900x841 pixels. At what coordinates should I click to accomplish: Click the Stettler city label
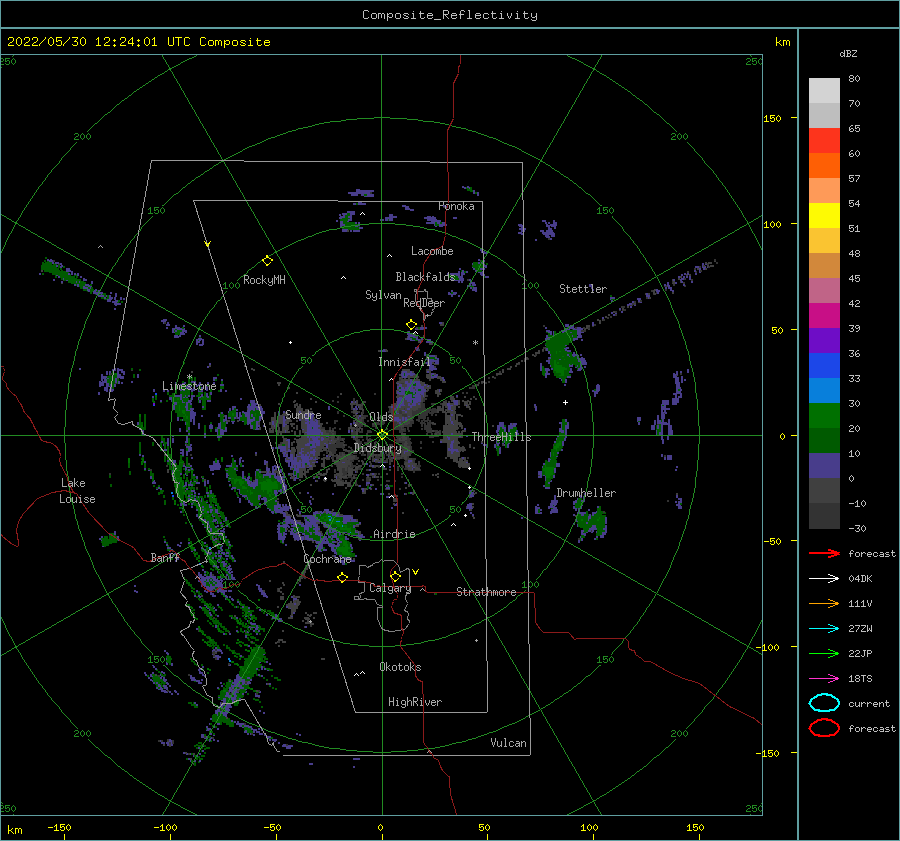[x=583, y=289]
